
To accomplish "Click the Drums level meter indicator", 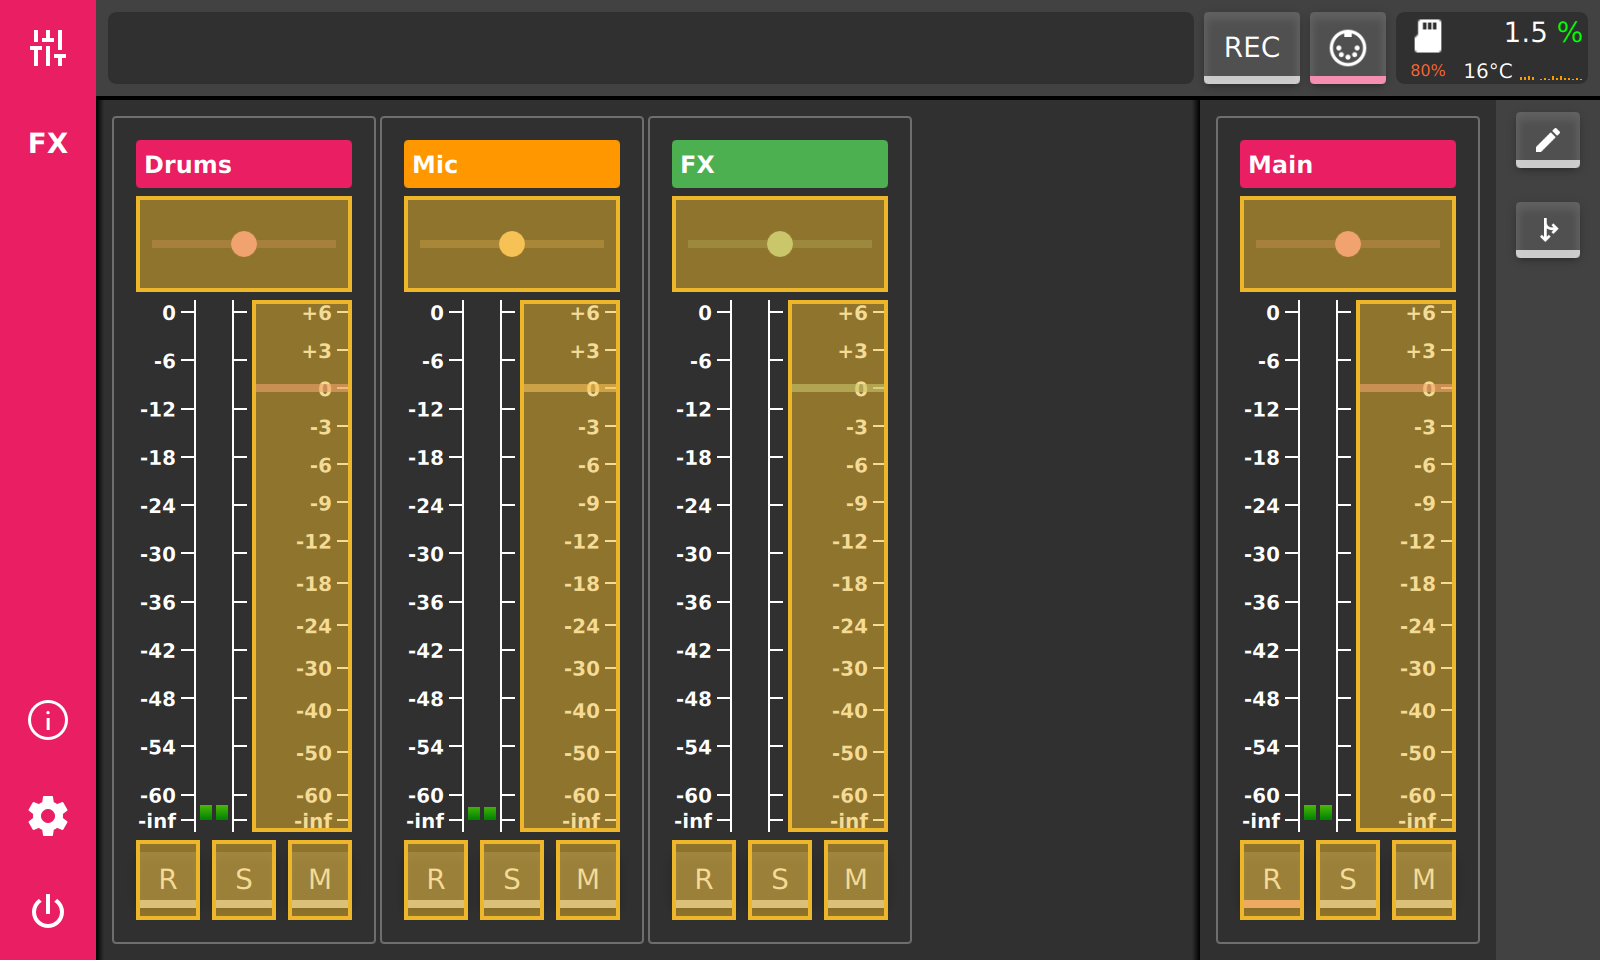I will [214, 813].
